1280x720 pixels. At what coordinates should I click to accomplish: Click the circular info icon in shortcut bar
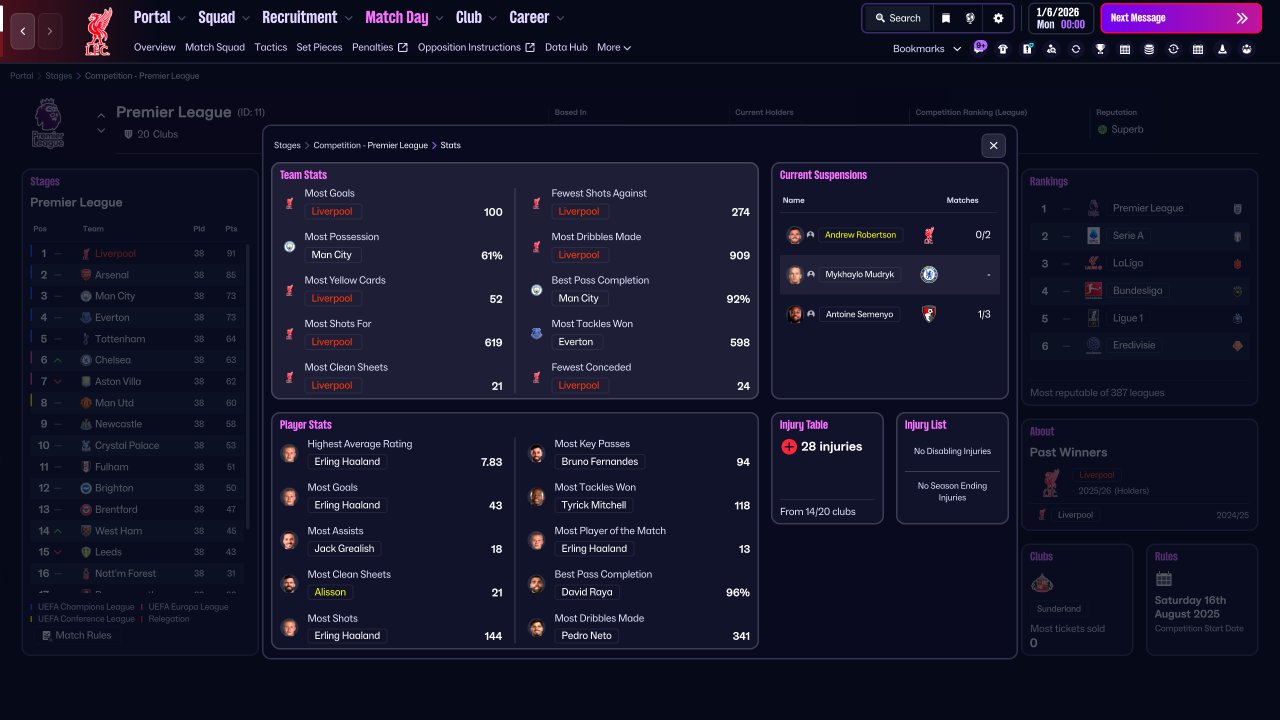point(1173,49)
